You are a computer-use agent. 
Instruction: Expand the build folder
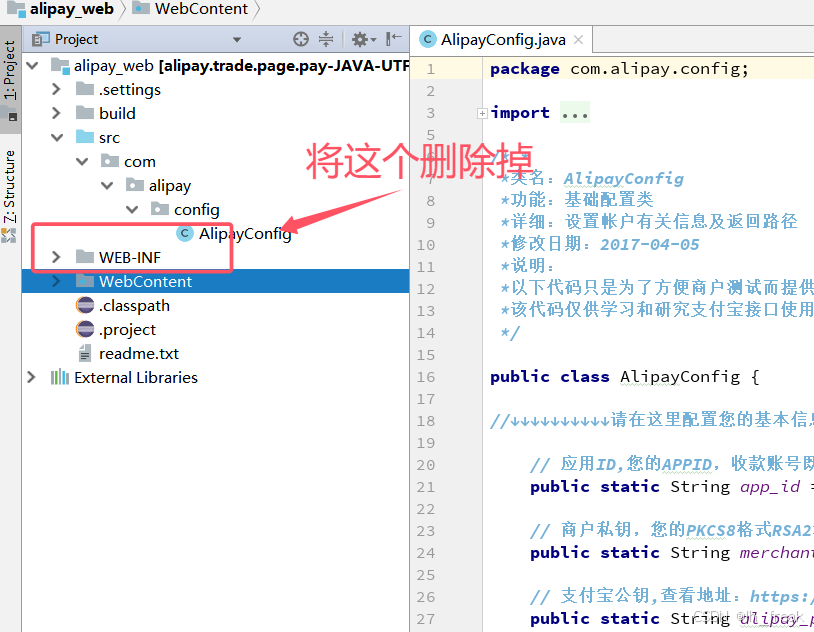[x=57, y=113]
